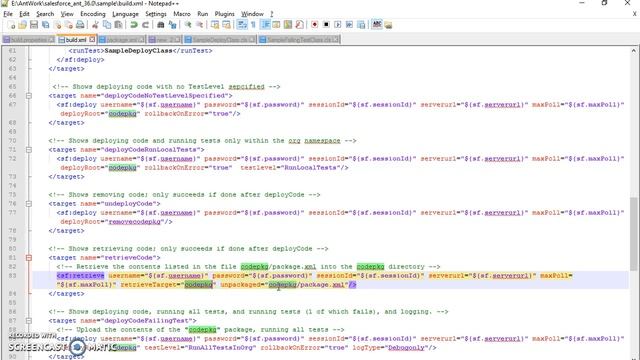640x360 pixels.
Task: Open the Edit menu
Action: (24, 14)
